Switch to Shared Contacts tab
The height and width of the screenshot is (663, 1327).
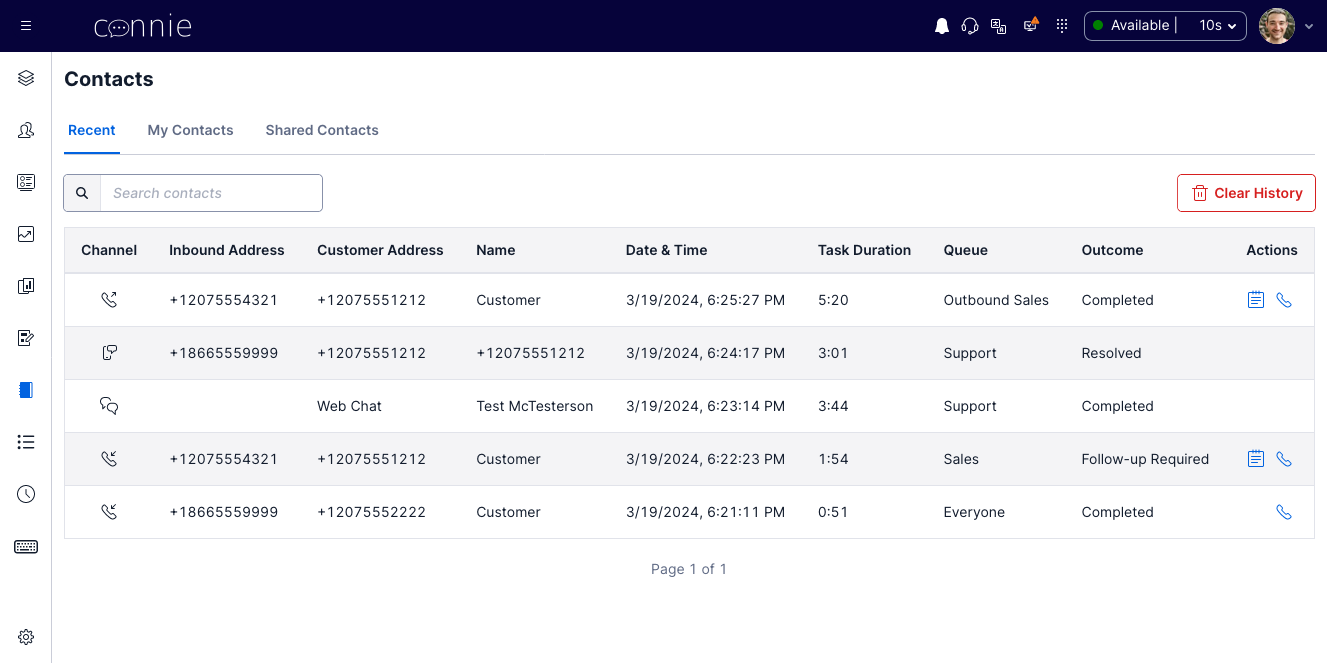click(x=322, y=130)
